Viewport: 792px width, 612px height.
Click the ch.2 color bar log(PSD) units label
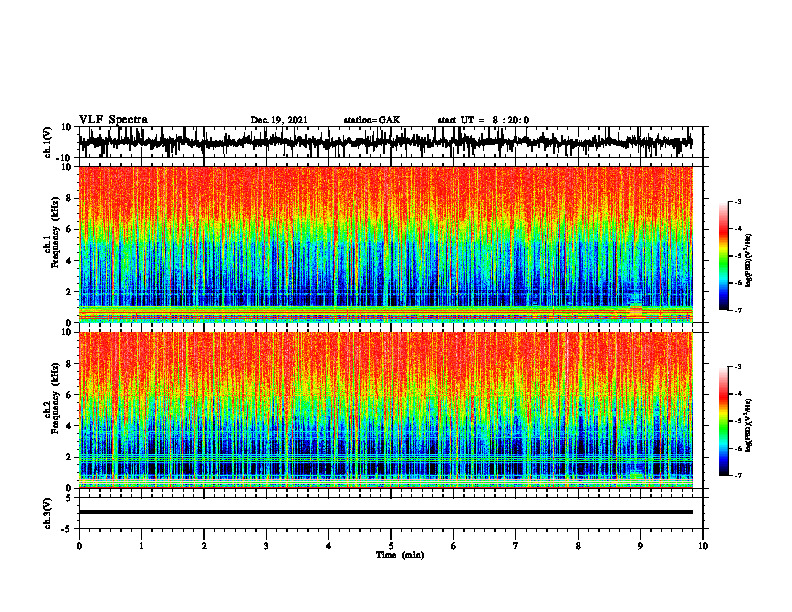(x=749, y=426)
